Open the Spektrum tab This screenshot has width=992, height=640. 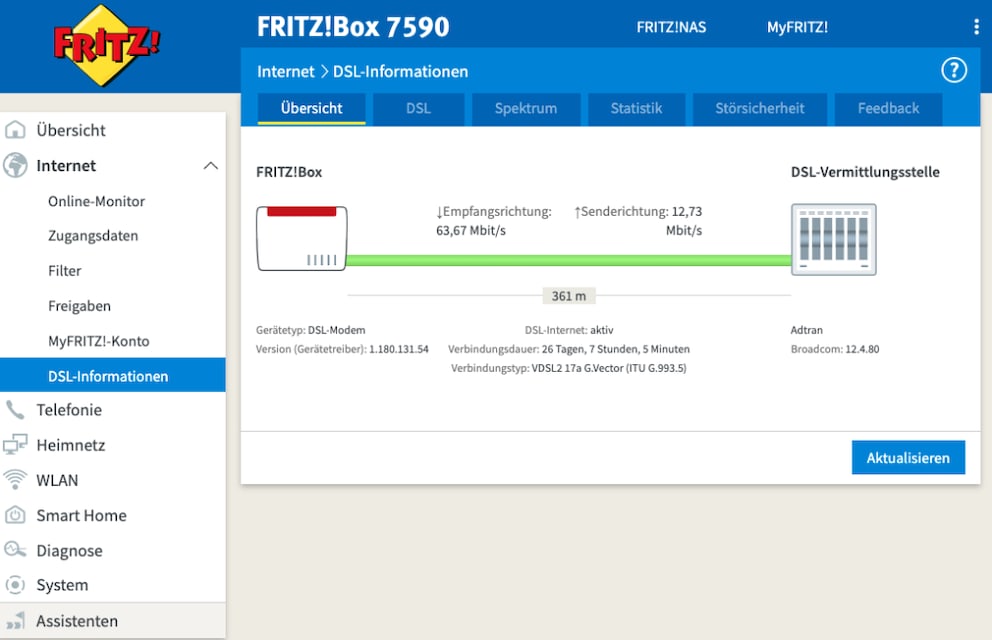pos(526,109)
